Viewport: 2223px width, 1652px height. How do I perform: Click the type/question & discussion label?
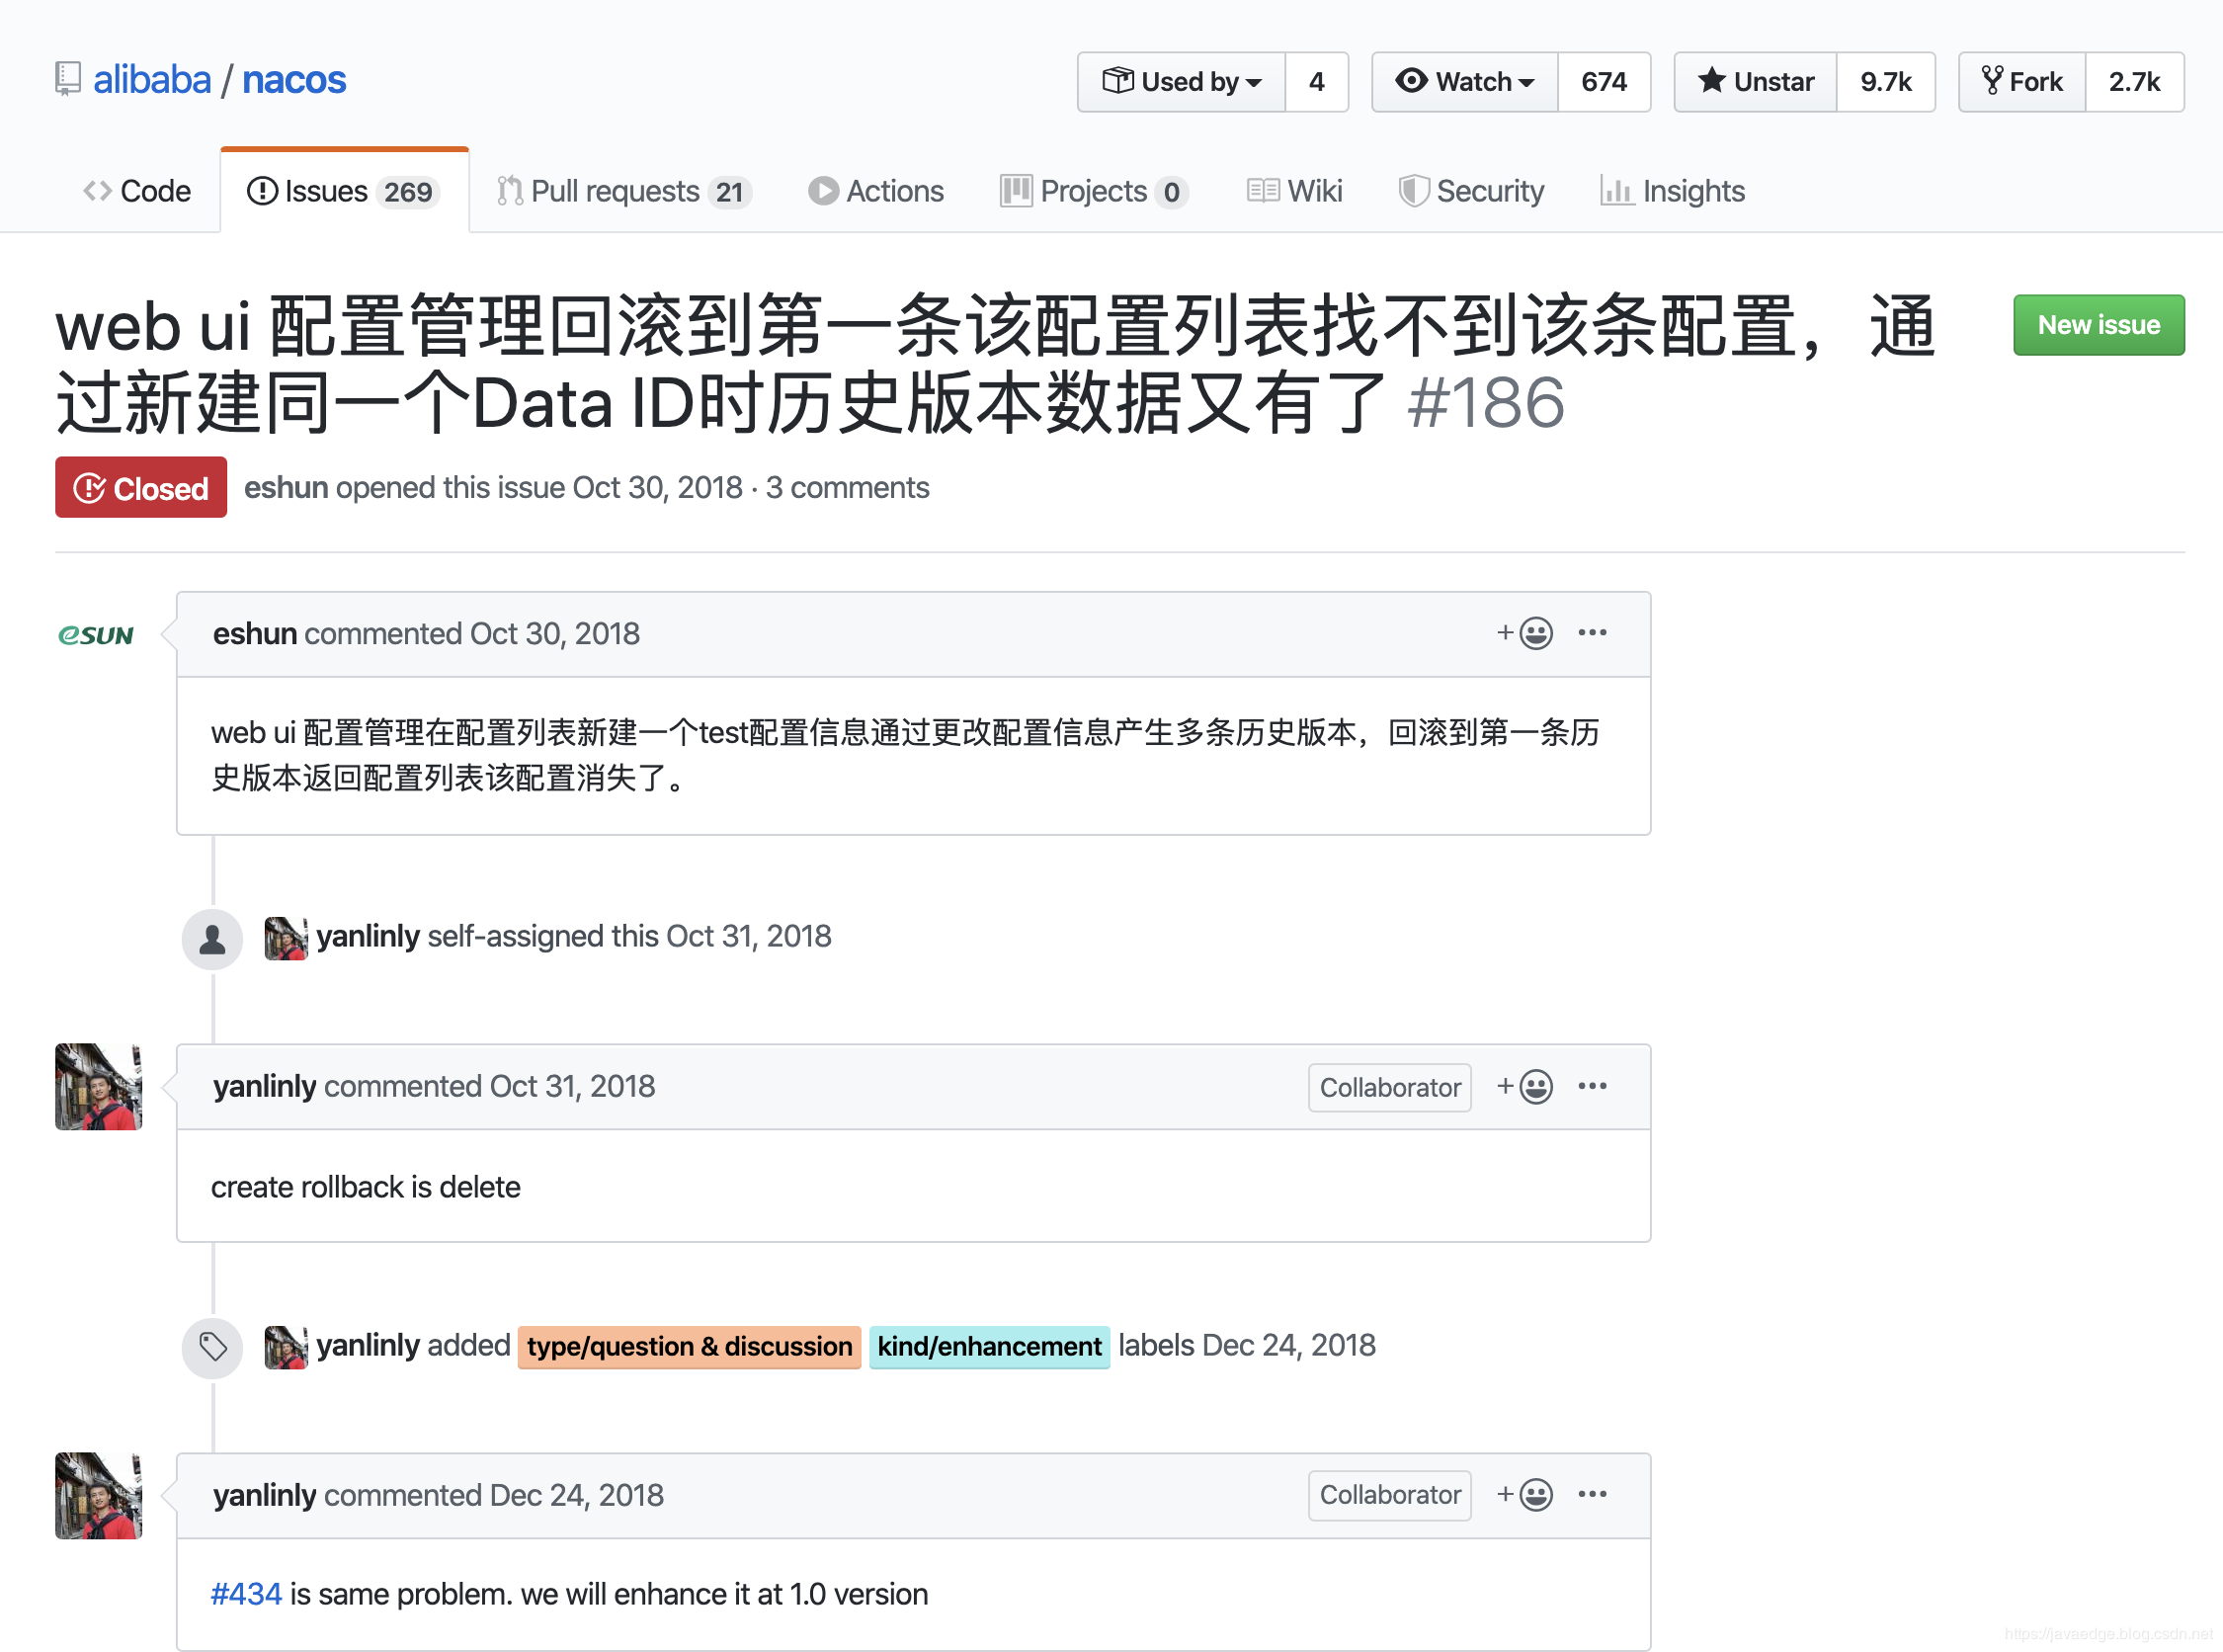tap(689, 1346)
